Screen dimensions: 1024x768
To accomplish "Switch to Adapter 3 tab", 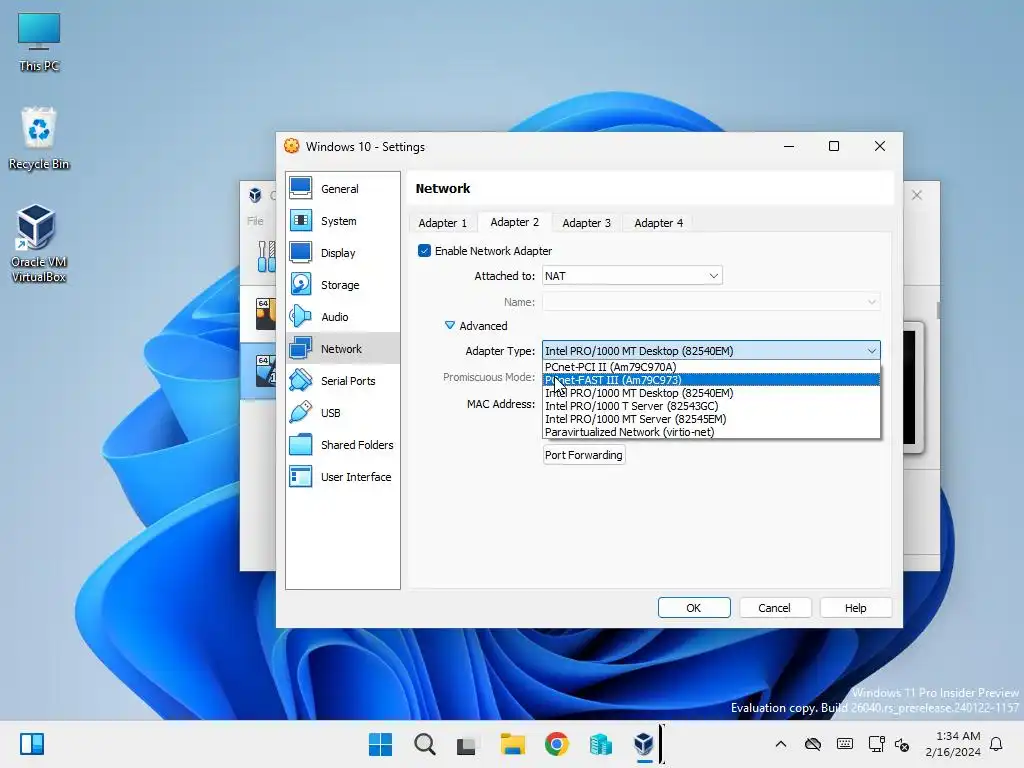I will [586, 223].
